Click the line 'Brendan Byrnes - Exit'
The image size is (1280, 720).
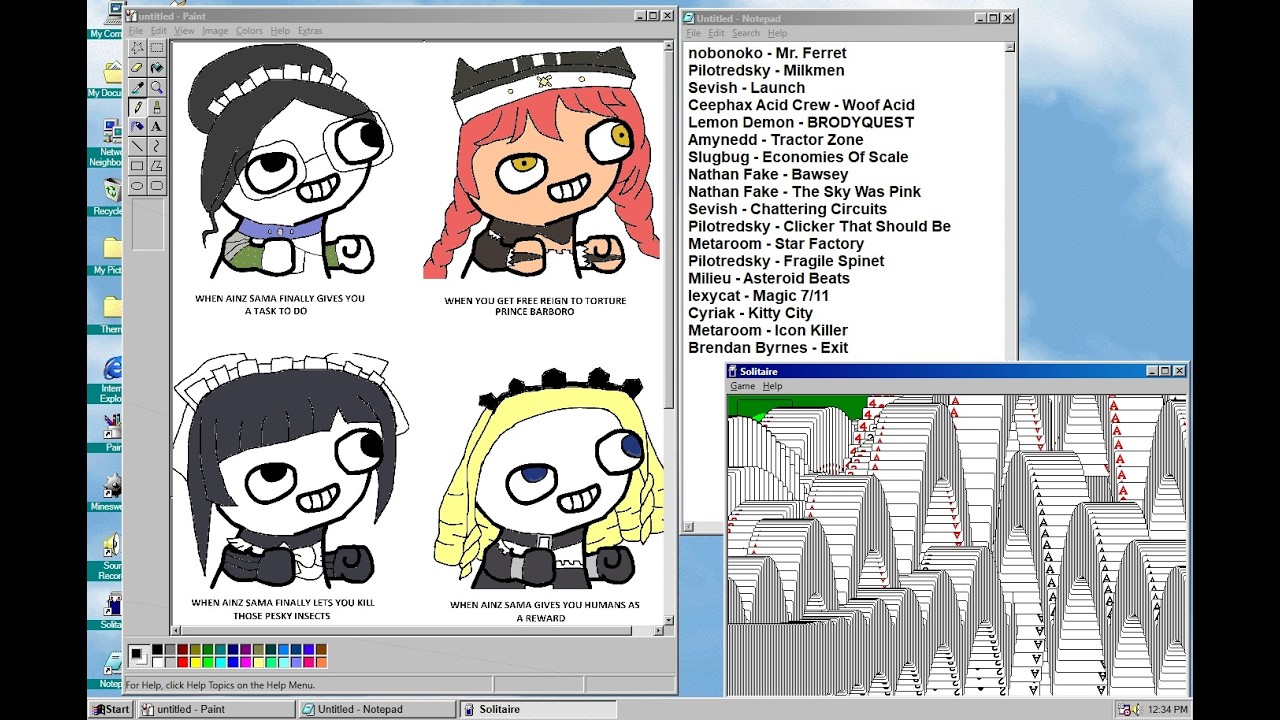pyautogui.click(x=768, y=348)
